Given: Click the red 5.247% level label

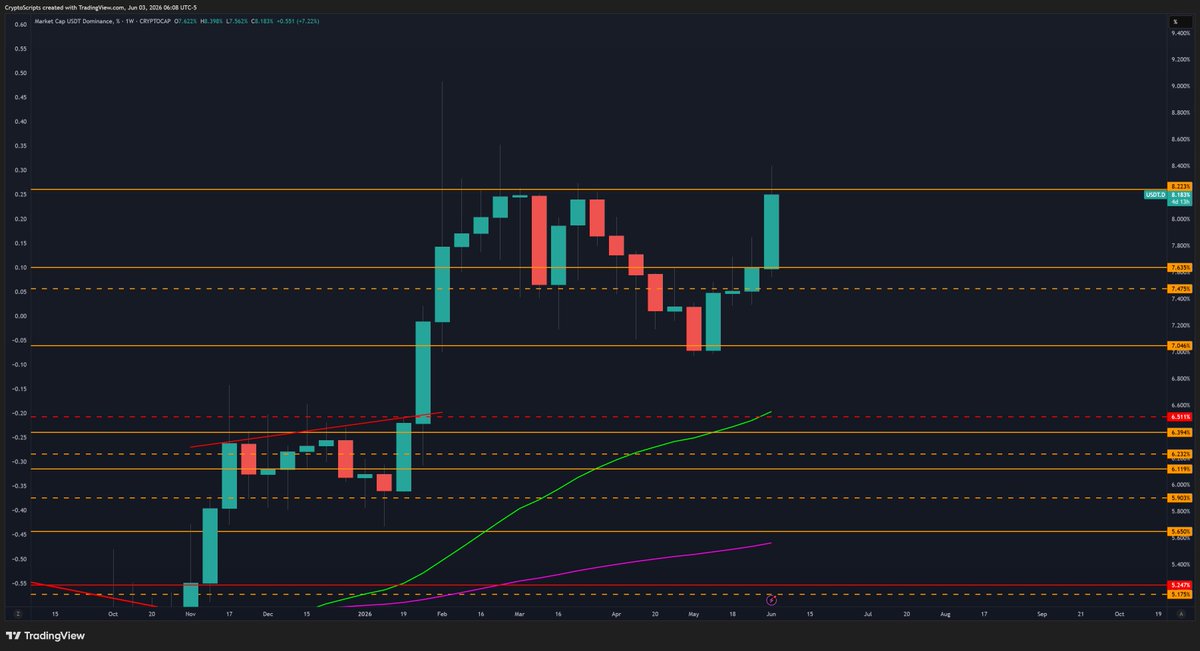Looking at the screenshot, I should 1178,584.
